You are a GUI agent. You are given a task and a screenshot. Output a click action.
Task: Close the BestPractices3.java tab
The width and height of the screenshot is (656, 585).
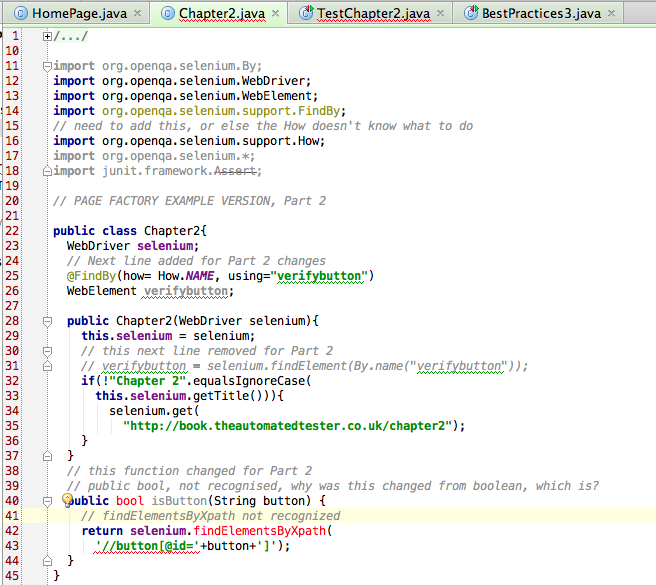tap(611, 13)
